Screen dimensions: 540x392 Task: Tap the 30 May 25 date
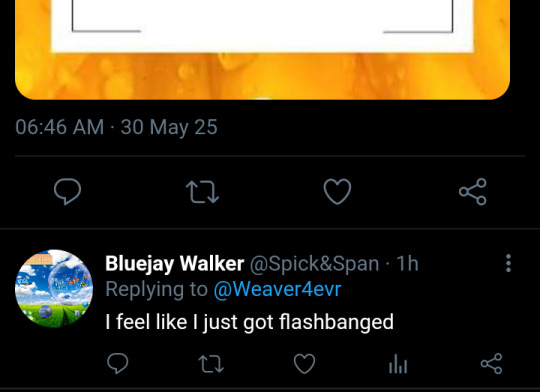pos(169,127)
